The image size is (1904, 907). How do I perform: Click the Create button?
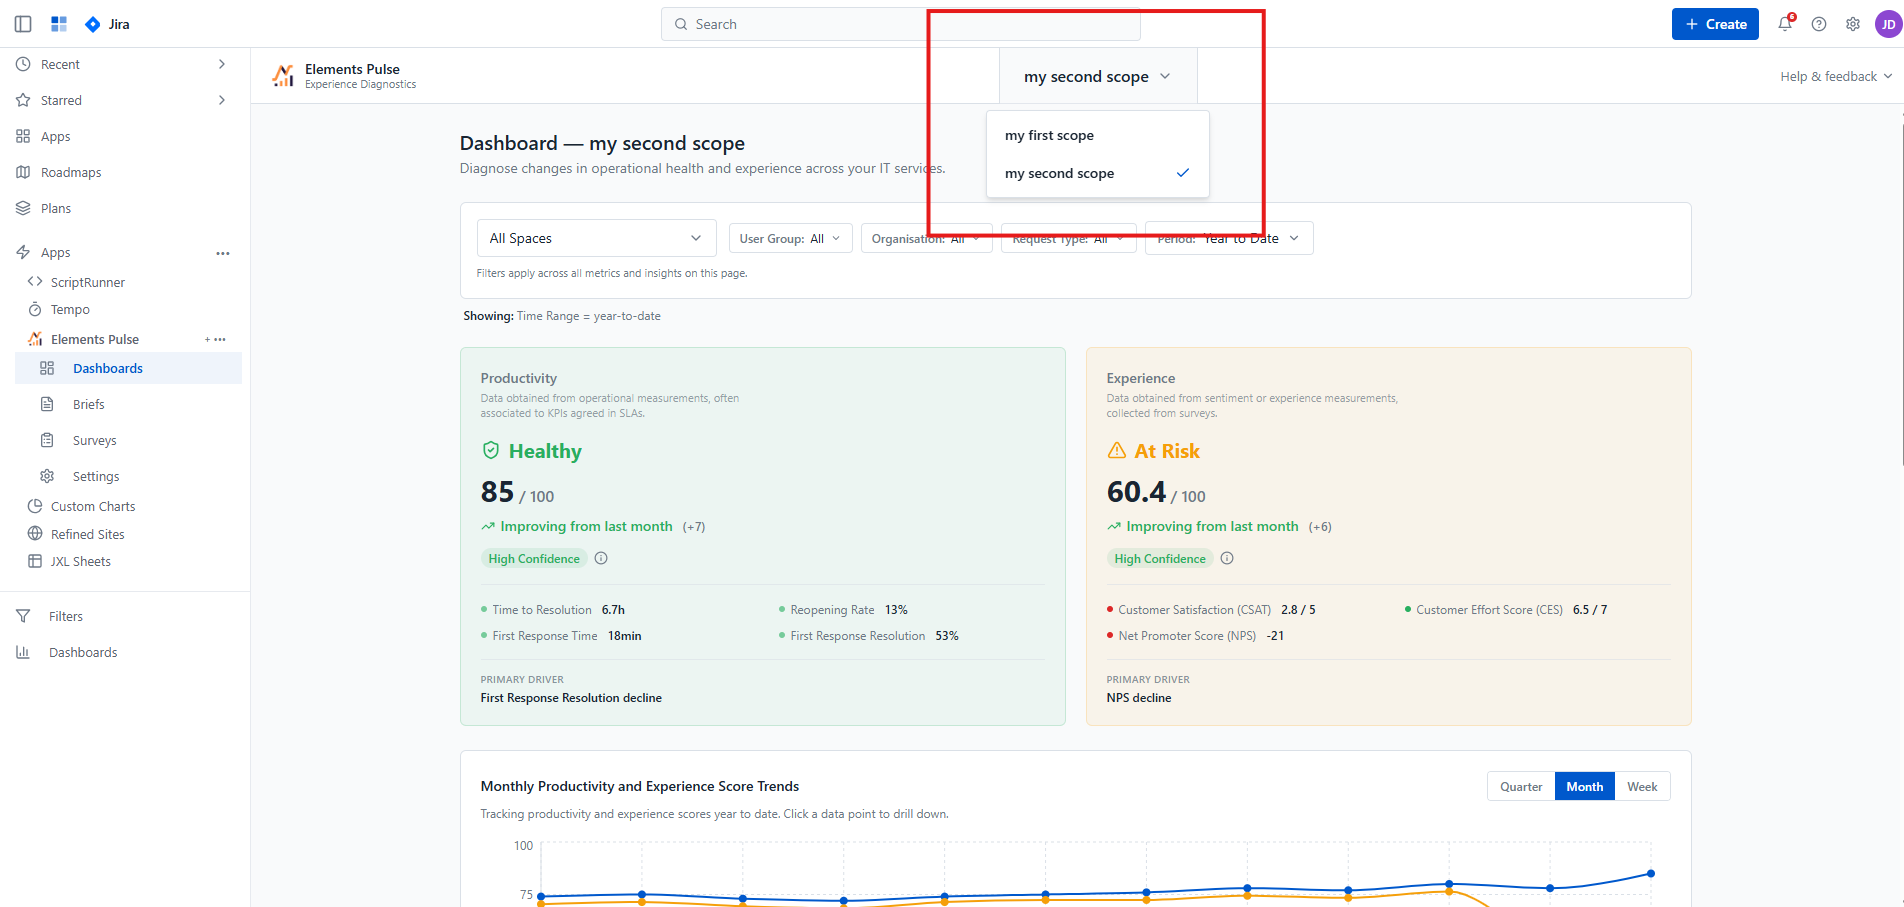(x=1715, y=24)
